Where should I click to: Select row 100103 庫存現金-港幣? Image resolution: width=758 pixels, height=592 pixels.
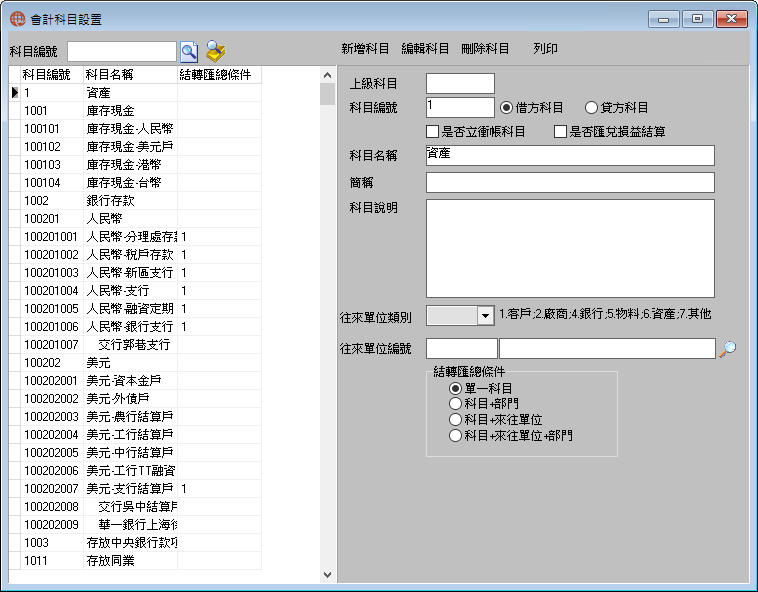(135, 165)
